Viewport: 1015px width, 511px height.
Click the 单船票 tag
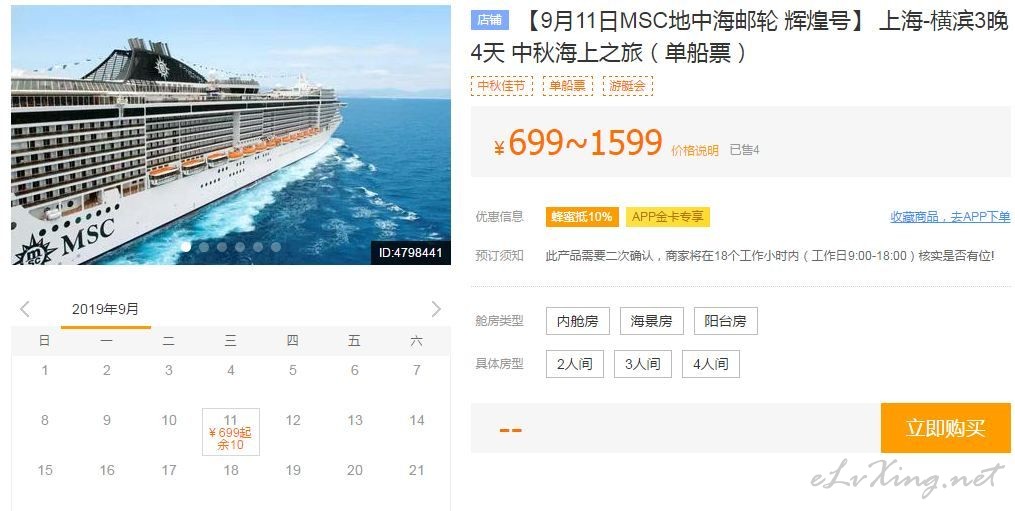pyautogui.click(x=568, y=85)
